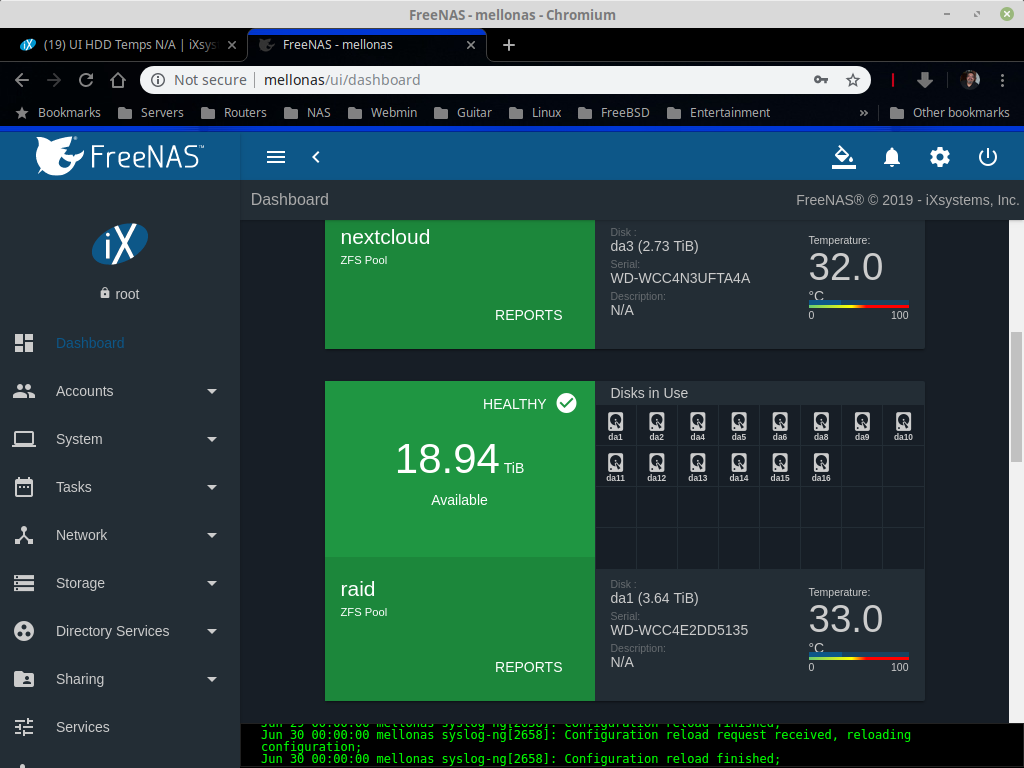Image resolution: width=1024 pixels, height=768 pixels.
Task: Click the power icon in header
Action: click(x=987, y=157)
